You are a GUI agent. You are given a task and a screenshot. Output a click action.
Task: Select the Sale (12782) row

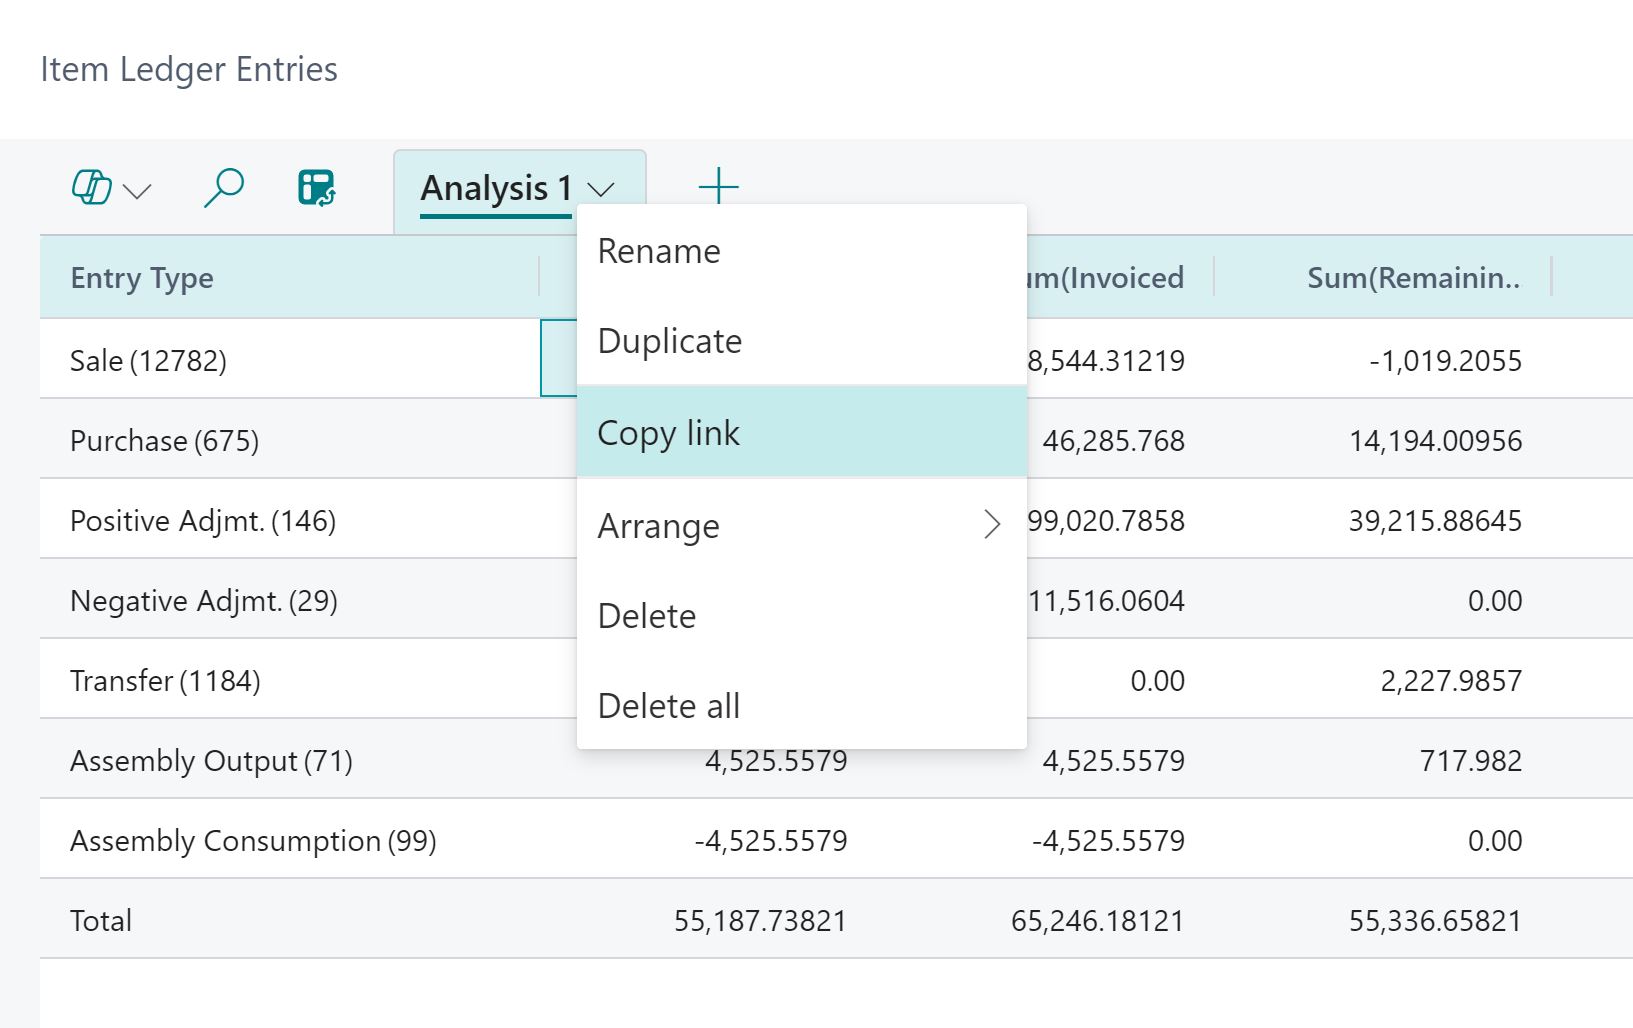pyautogui.click(x=148, y=360)
